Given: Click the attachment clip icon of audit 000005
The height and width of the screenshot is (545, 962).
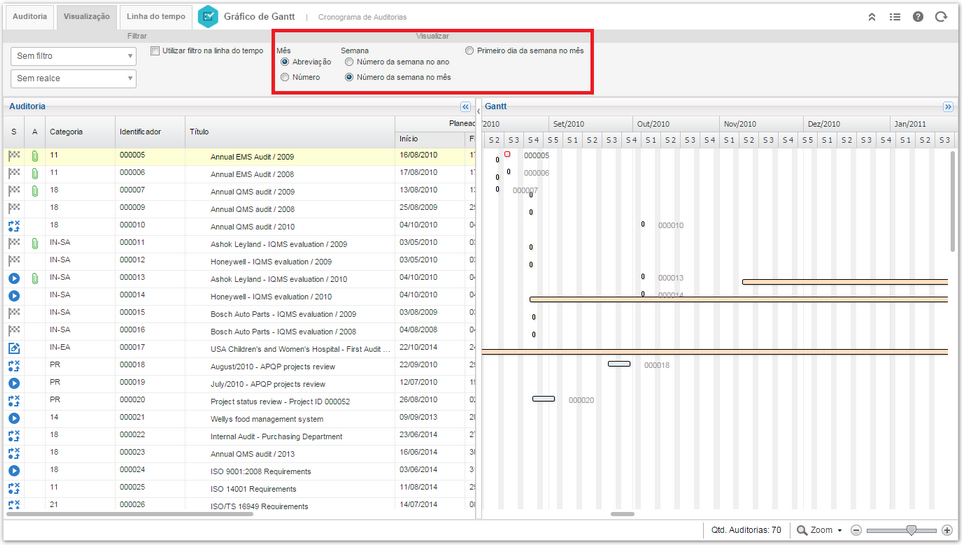Looking at the screenshot, I should point(35,157).
